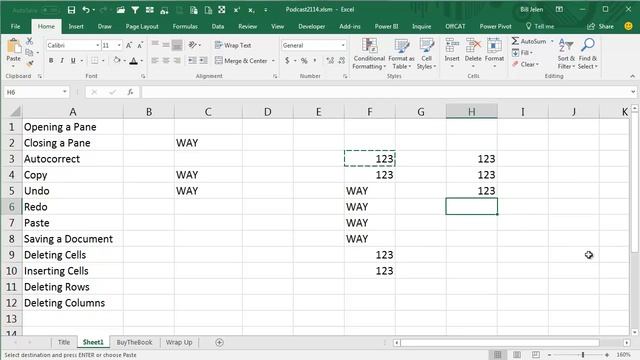This screenshot has width=640, height=360.
Task: Click column H header
Action: 471,111
